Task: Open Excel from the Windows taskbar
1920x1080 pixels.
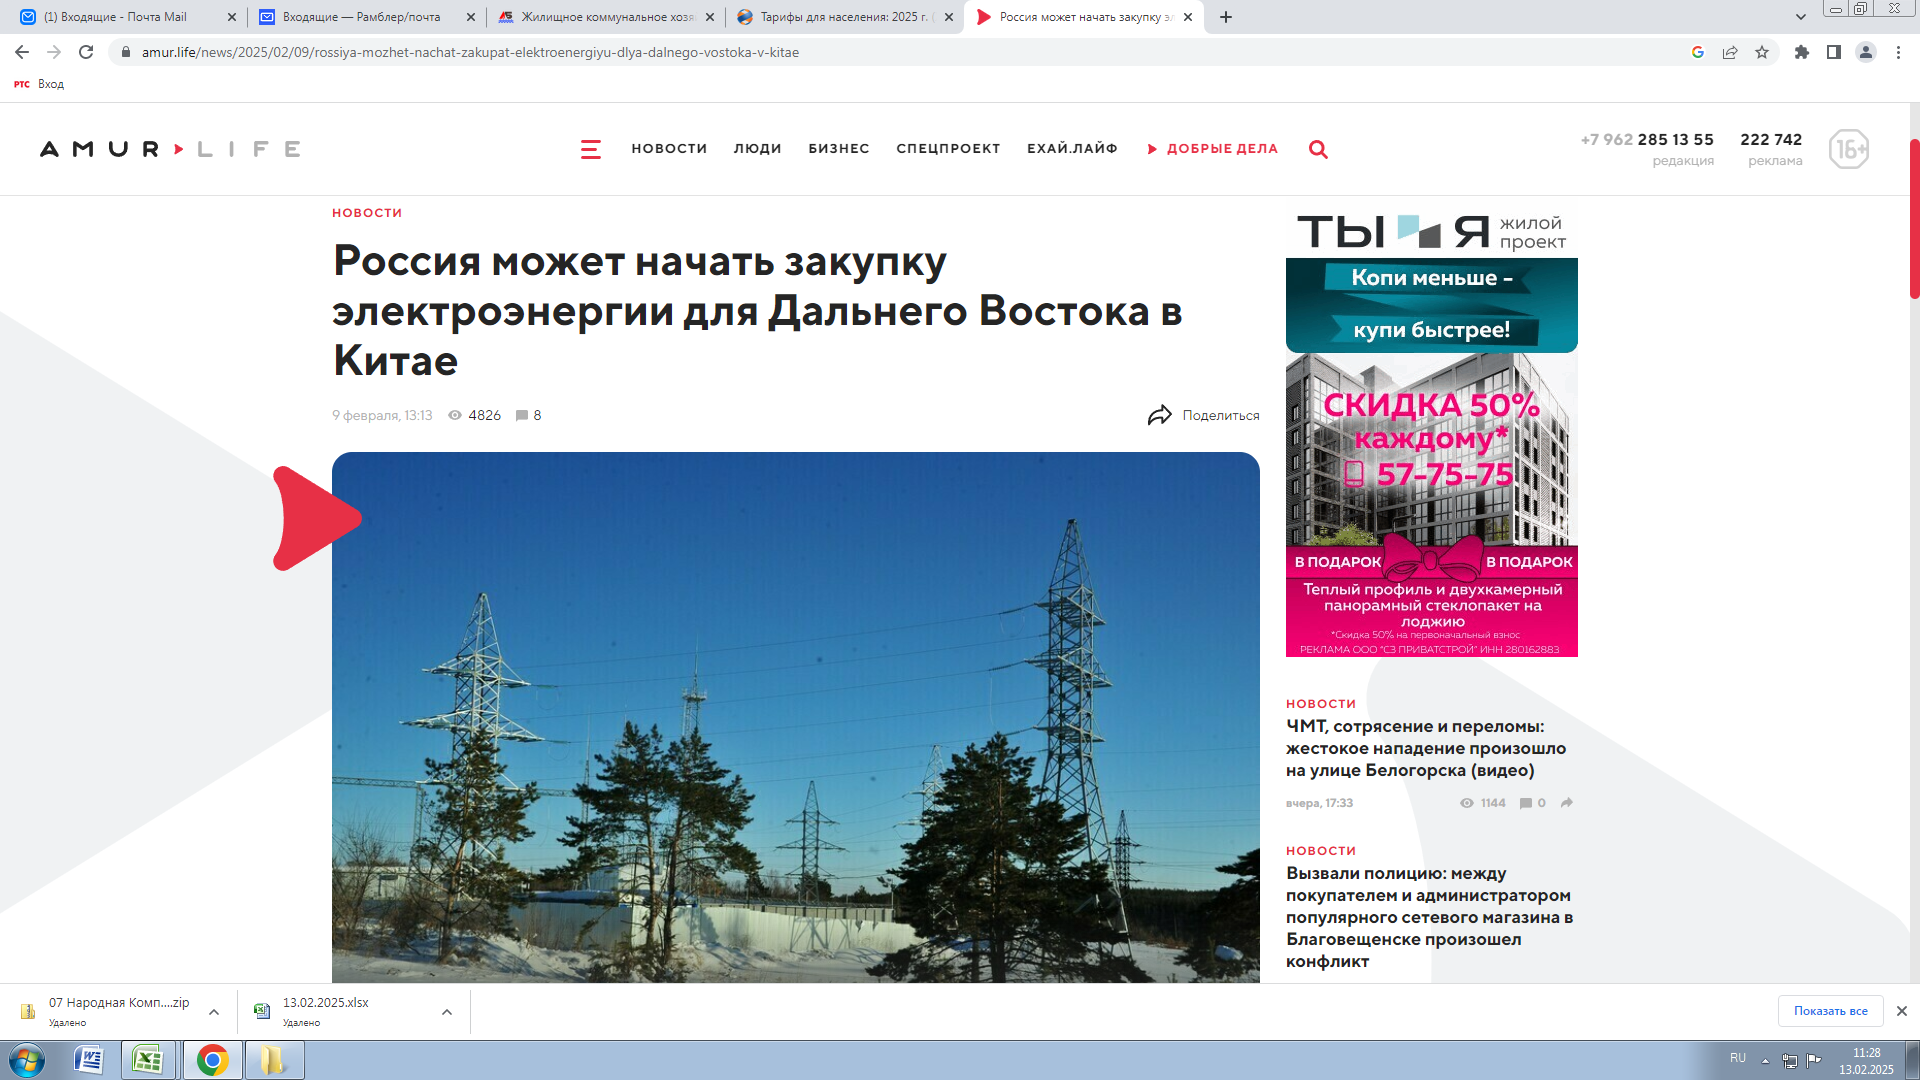Action: tap(148, 1060)
